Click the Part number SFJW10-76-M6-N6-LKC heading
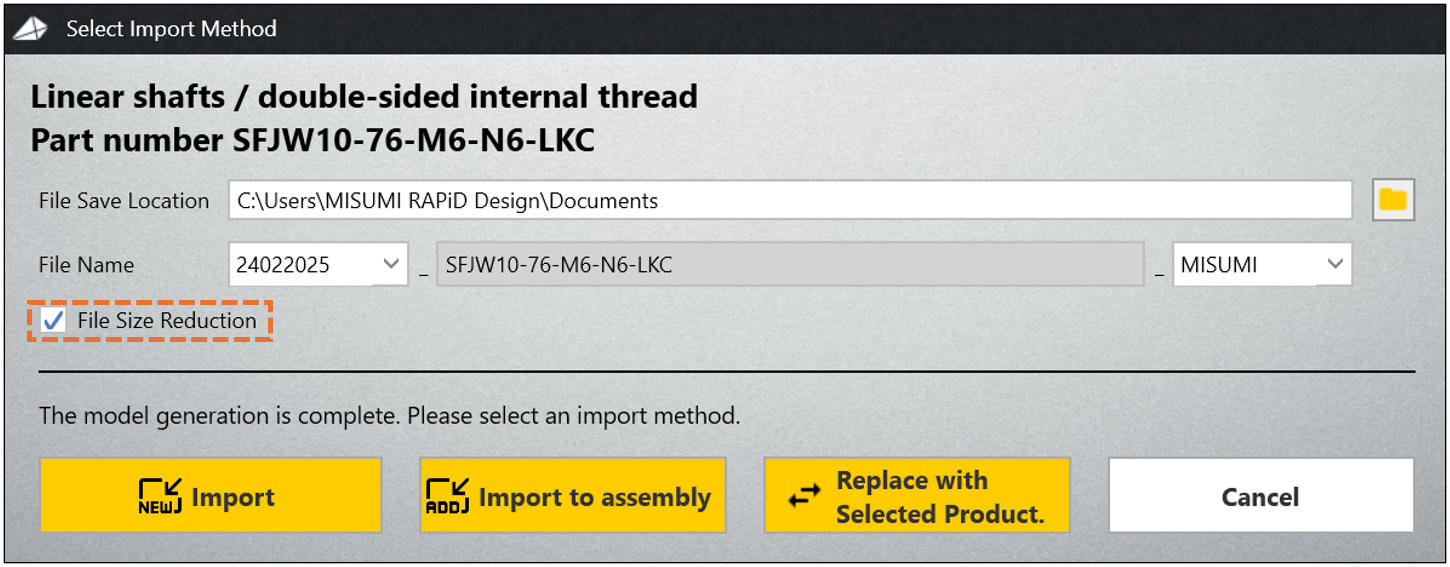The image size is (1450, 567). 313,140
